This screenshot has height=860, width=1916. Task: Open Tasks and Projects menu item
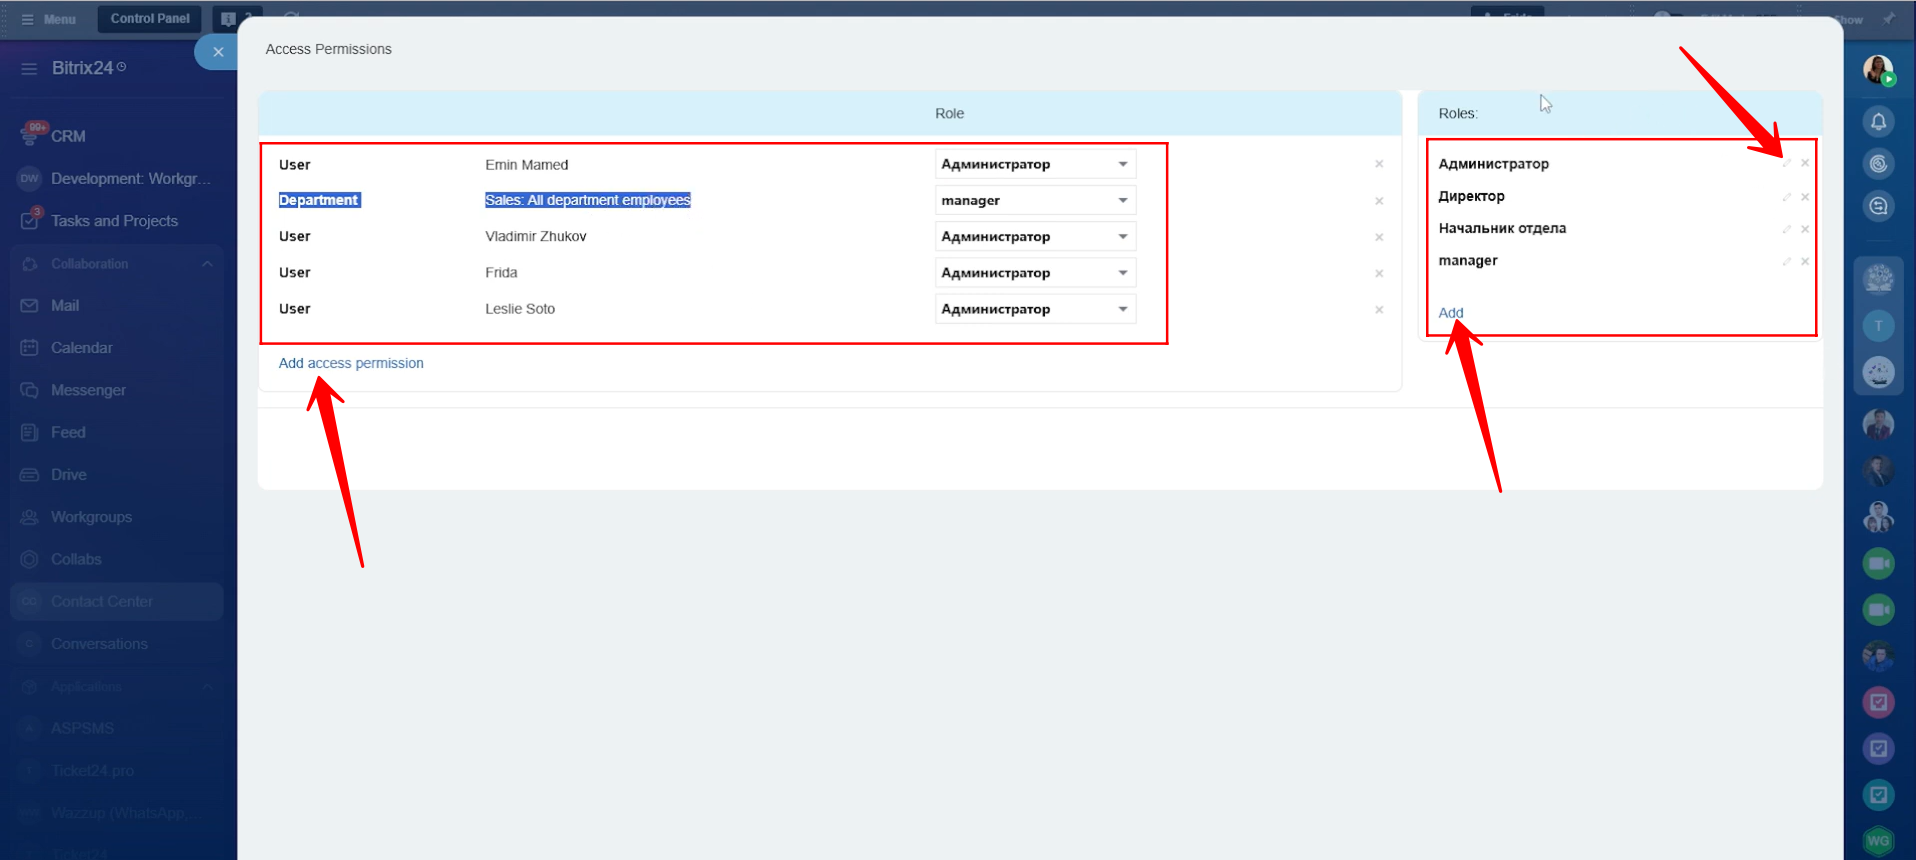click(114, 221)
